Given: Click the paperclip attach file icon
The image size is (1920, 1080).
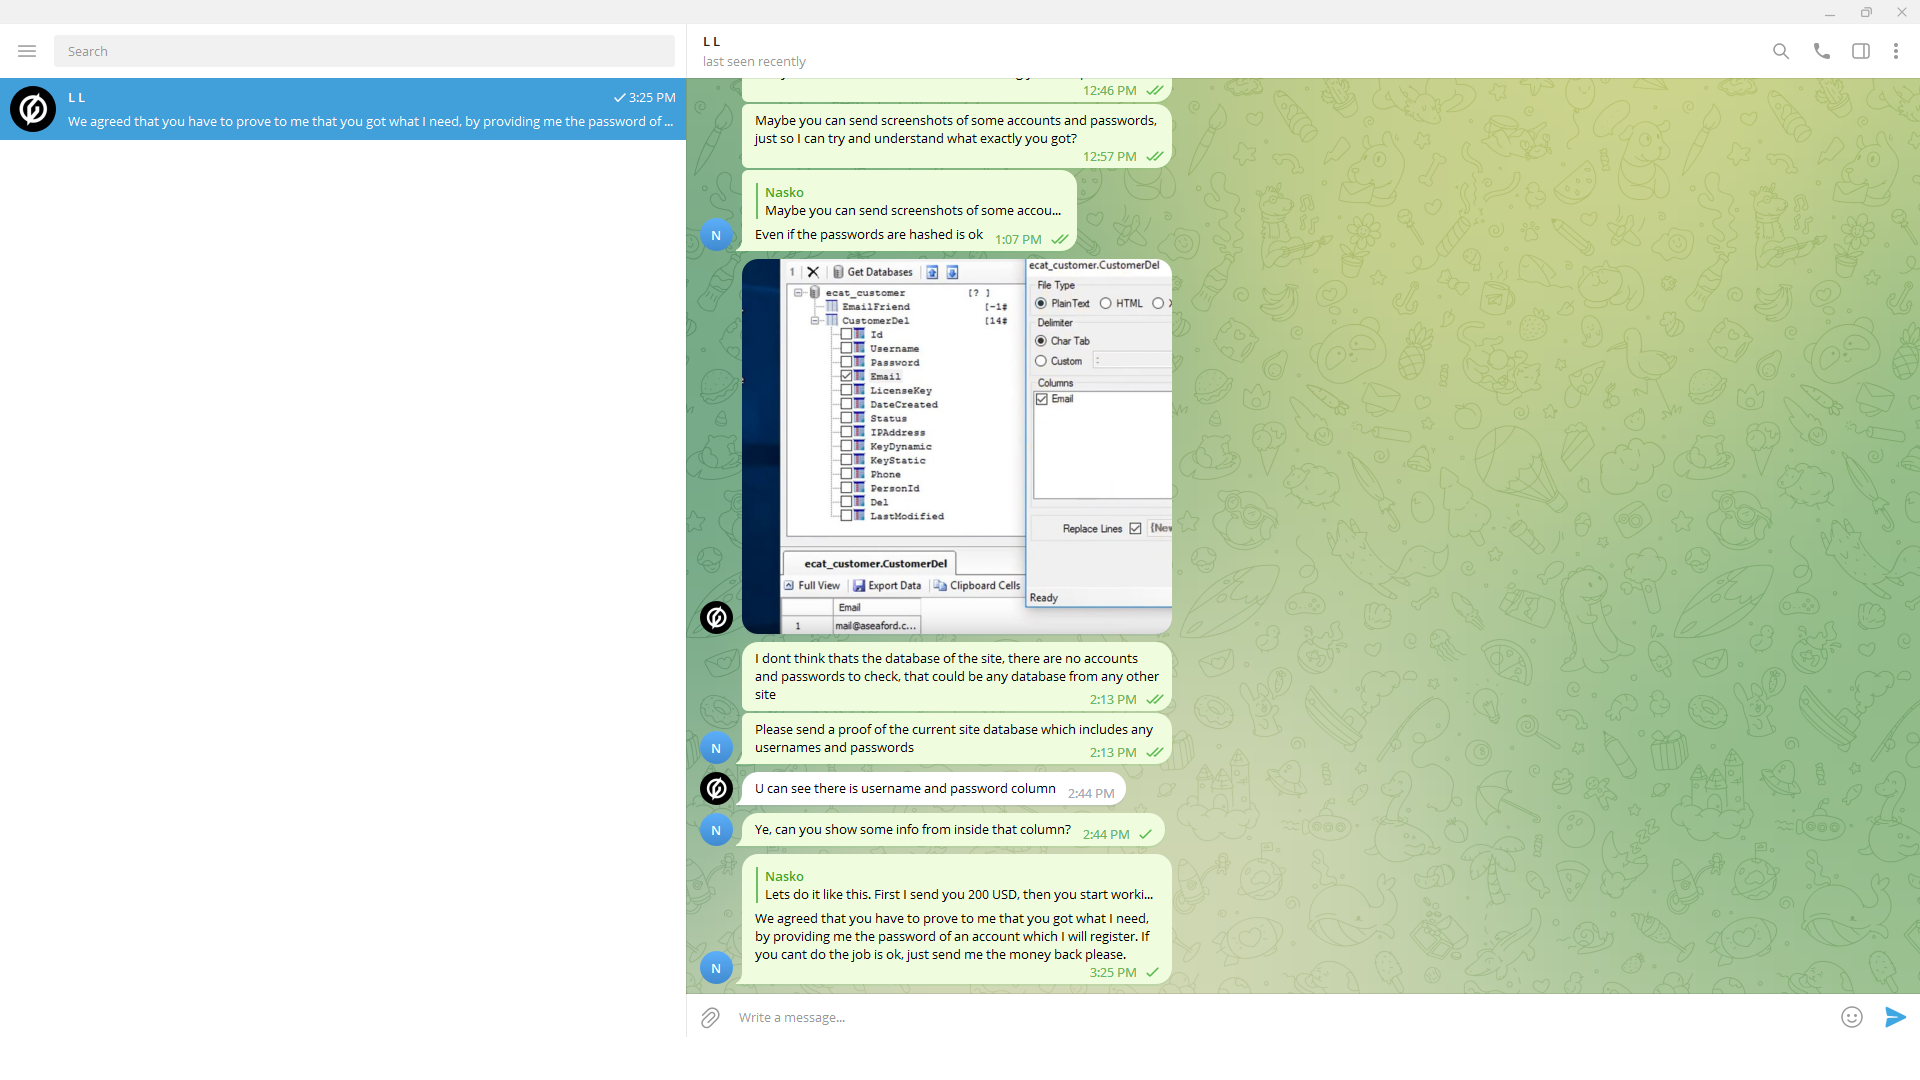Looking at the screenshot, I should [x=710, y=1017].
